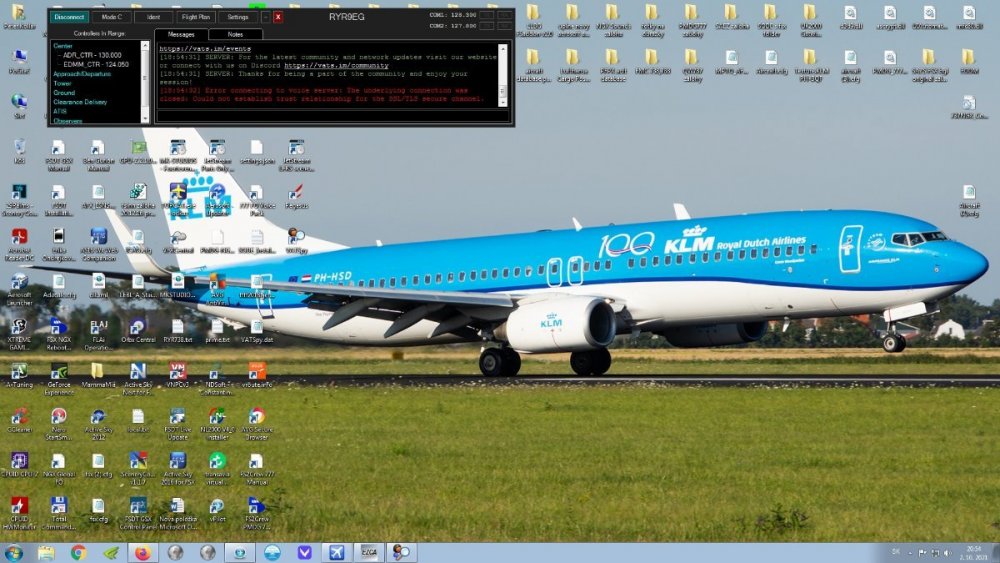The image size is (1000, 563).
Task: Click the Disconnect button in vPilot
Action: [69, 17]
